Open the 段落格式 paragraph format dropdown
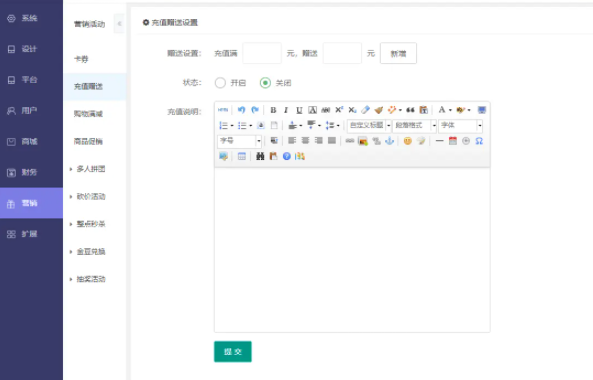The width and height of the screenshot is (593, 380). click(415, 125)
